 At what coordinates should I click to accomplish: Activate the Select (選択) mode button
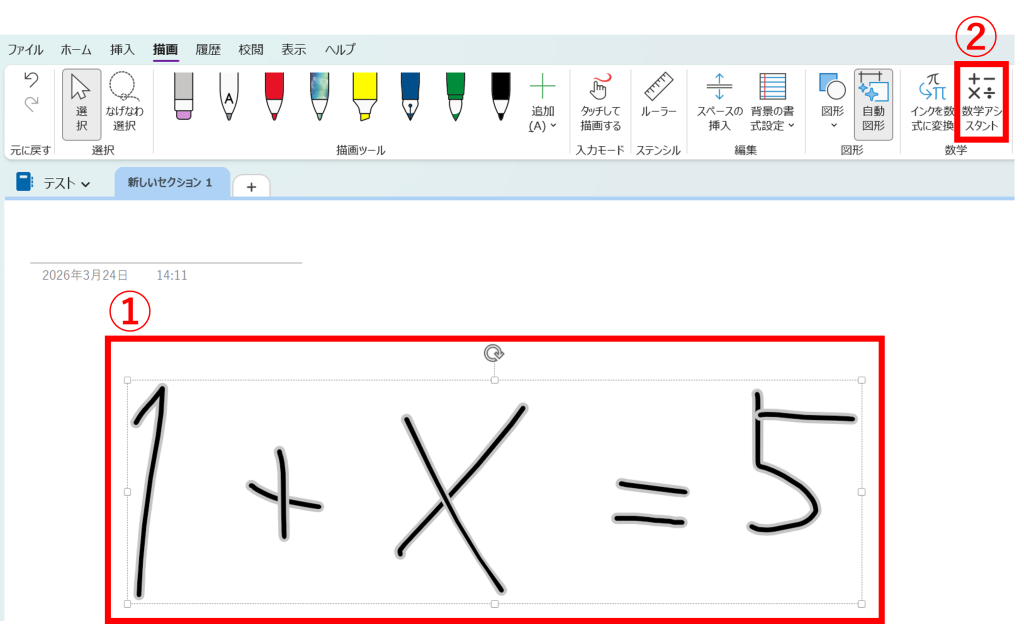point(81,103)
